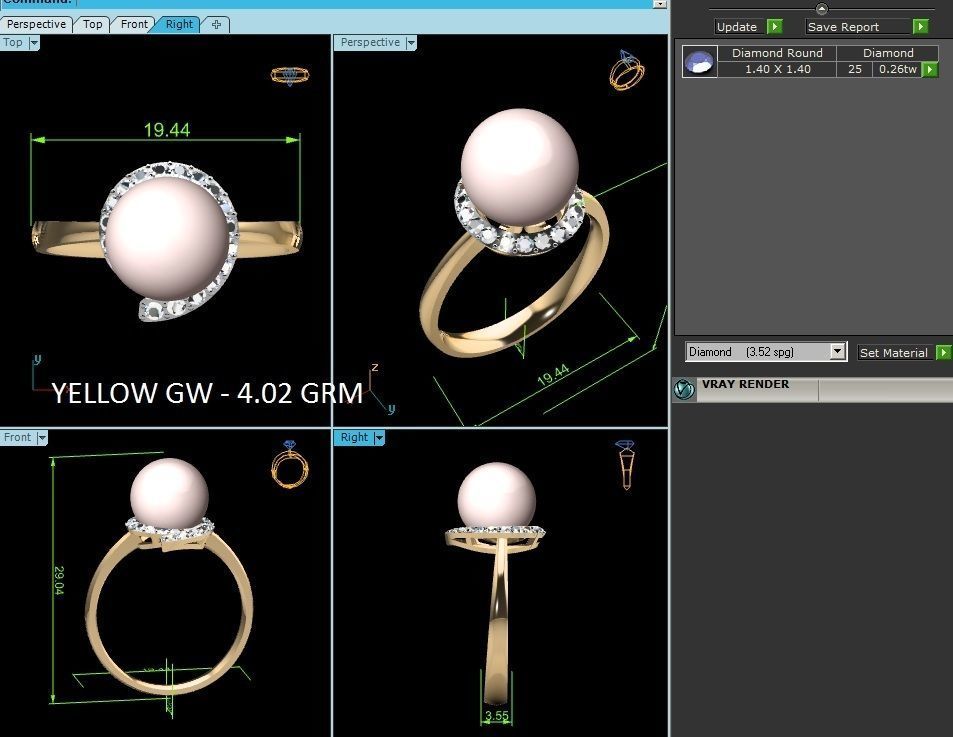953x737 pixels.
Task: Click the VRAY RENDER logo icon
Action: (x=684, y=389)
